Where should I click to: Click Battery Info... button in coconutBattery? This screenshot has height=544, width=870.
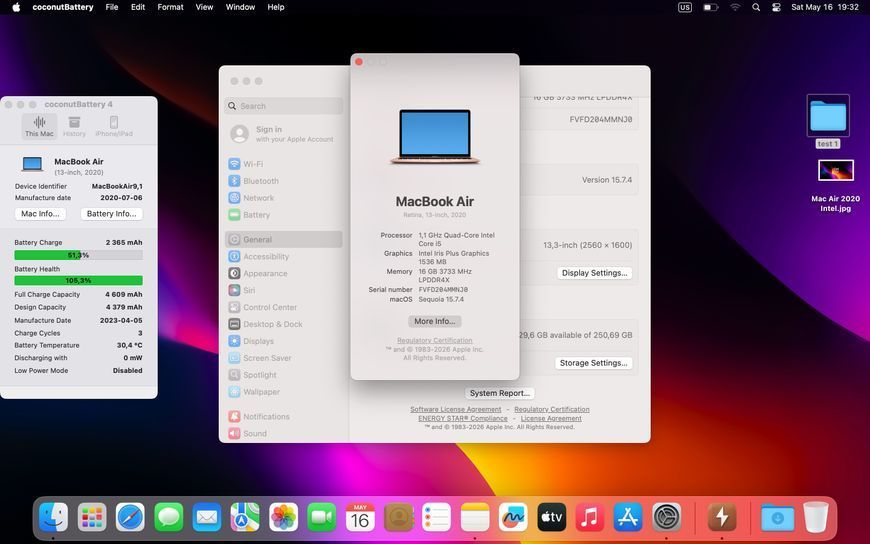[112, 214]
